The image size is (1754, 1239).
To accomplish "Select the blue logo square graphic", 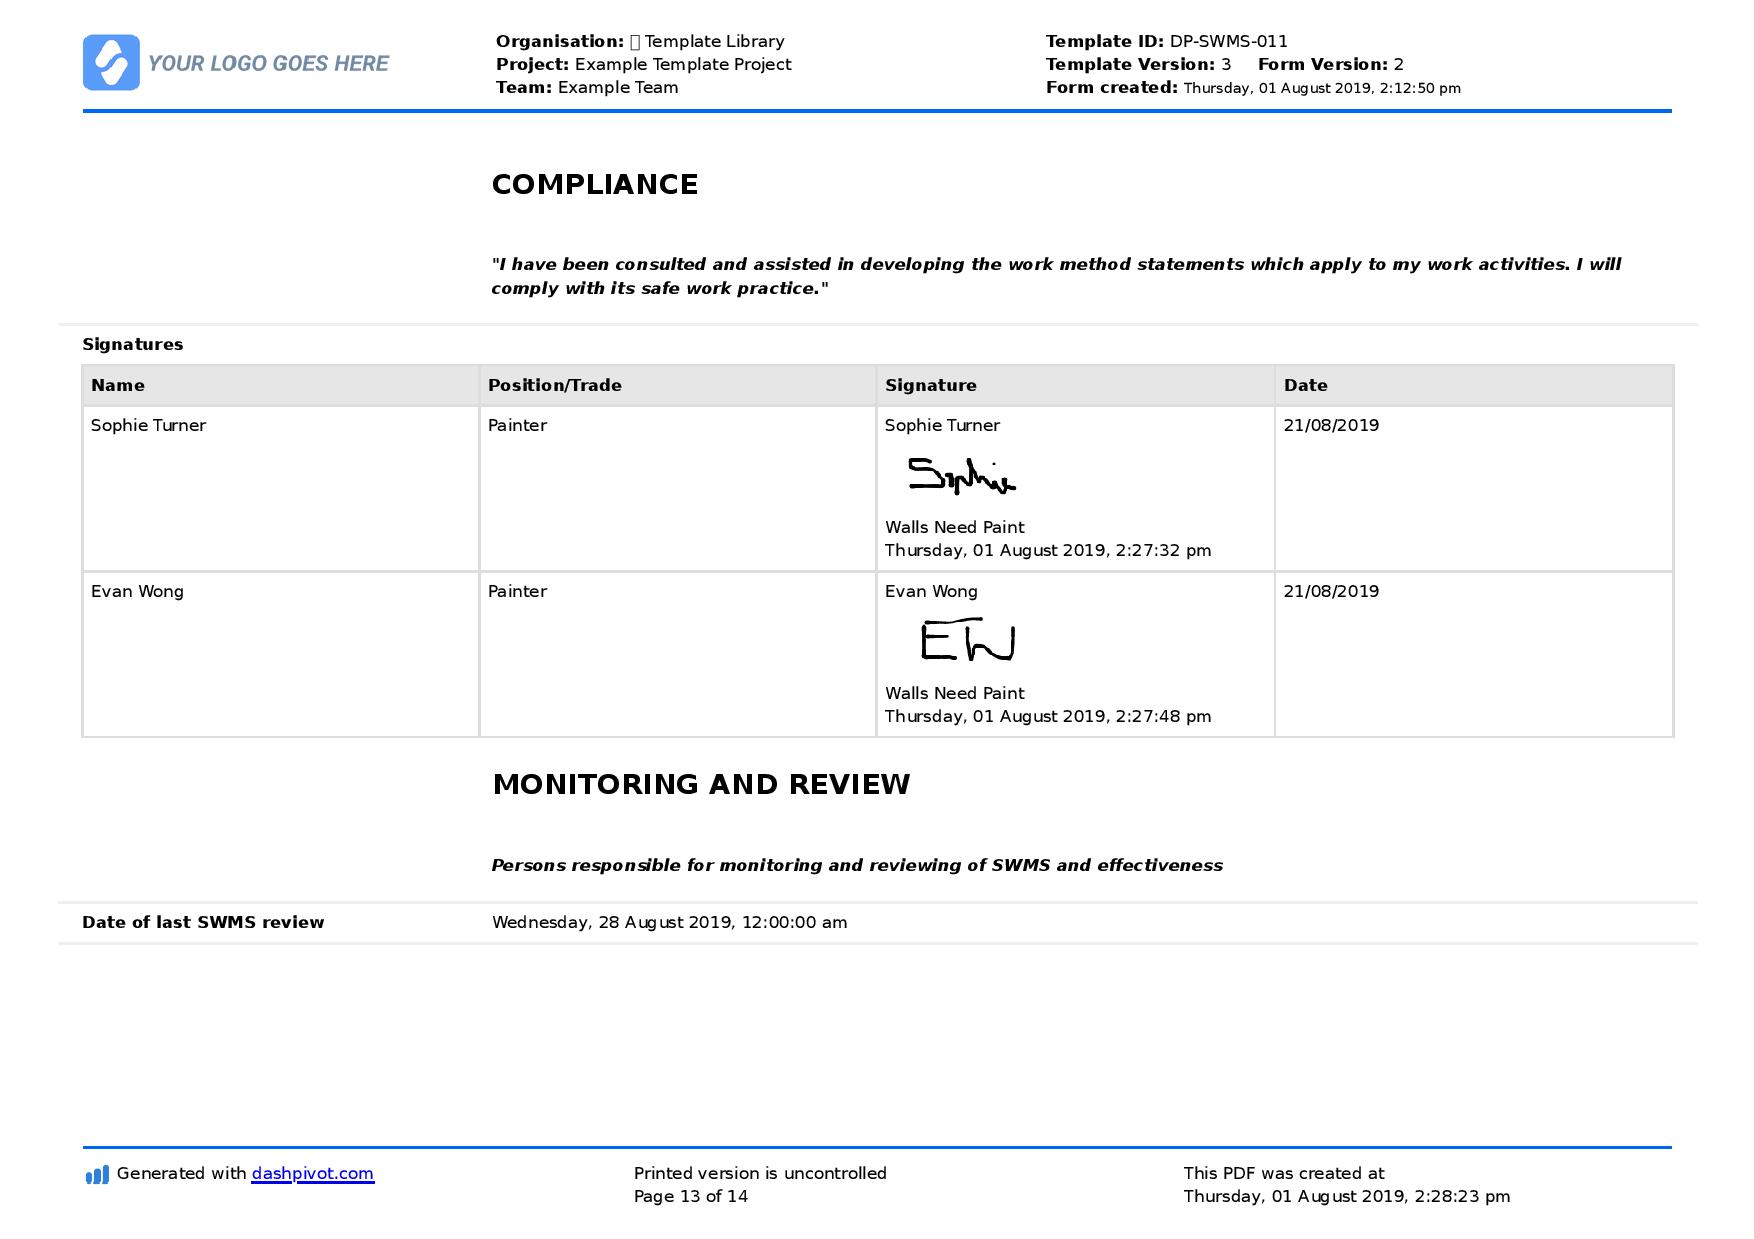I will coord(110,63).
